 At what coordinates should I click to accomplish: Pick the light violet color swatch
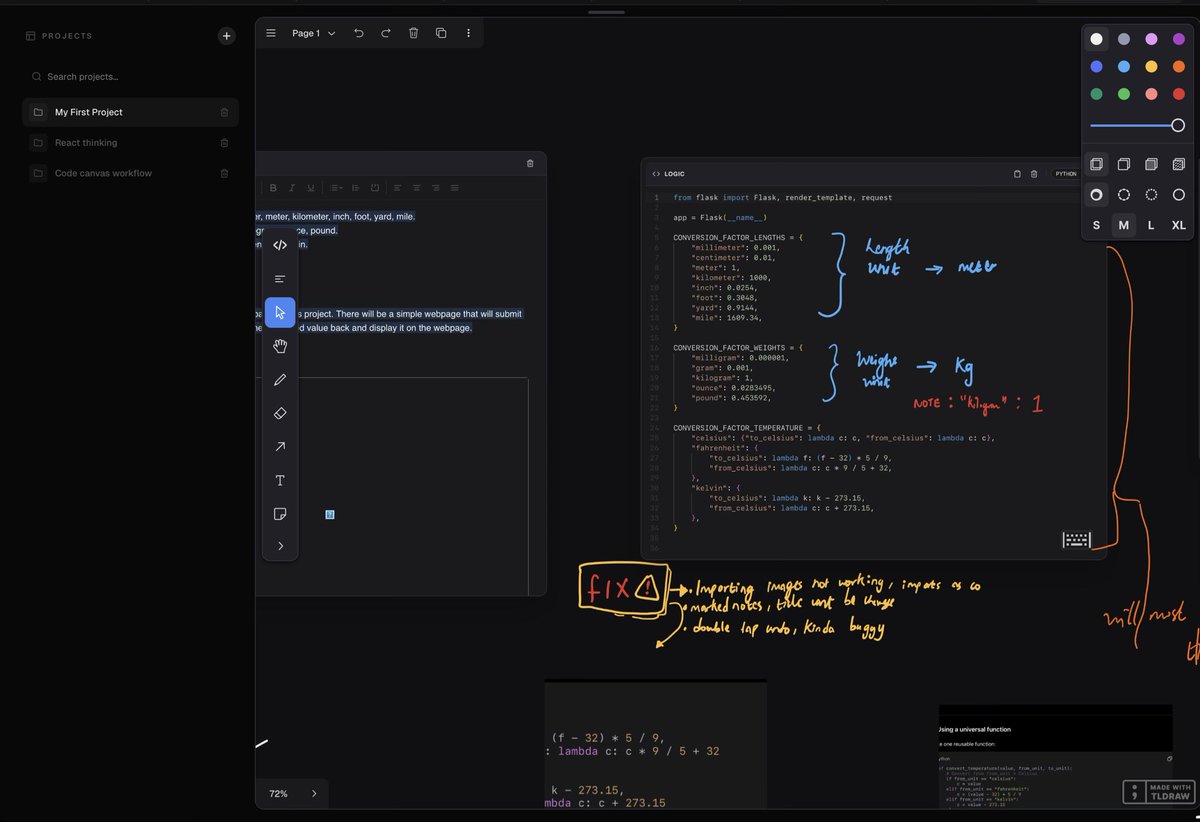coord(1151,39)
